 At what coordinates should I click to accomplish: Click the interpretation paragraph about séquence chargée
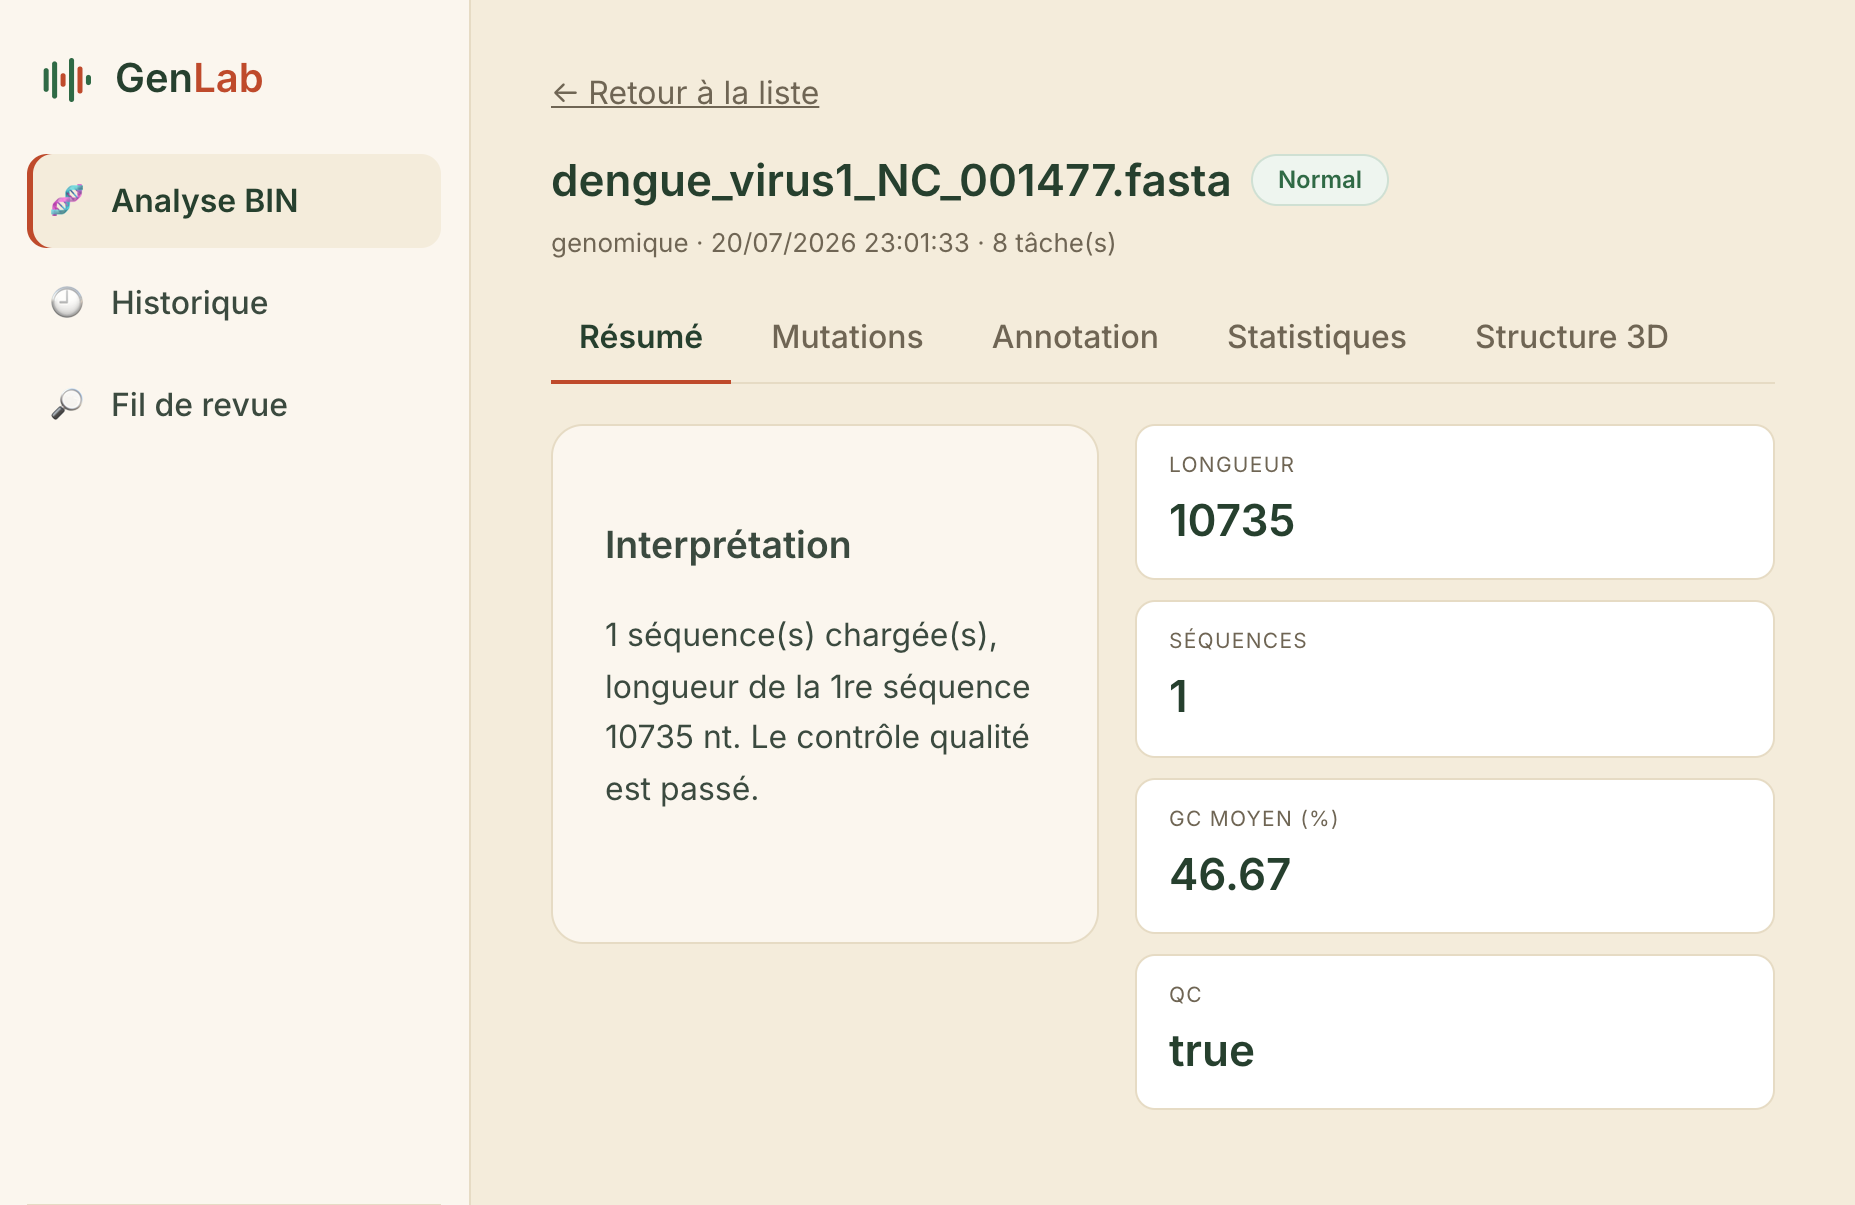pos(817,712)
